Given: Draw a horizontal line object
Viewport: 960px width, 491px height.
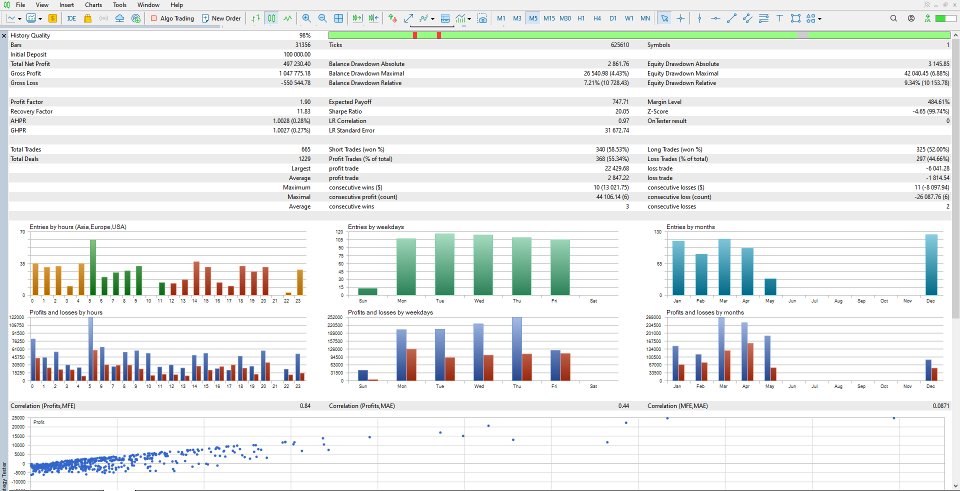Looking at the screenshot, I should [715, 18].
